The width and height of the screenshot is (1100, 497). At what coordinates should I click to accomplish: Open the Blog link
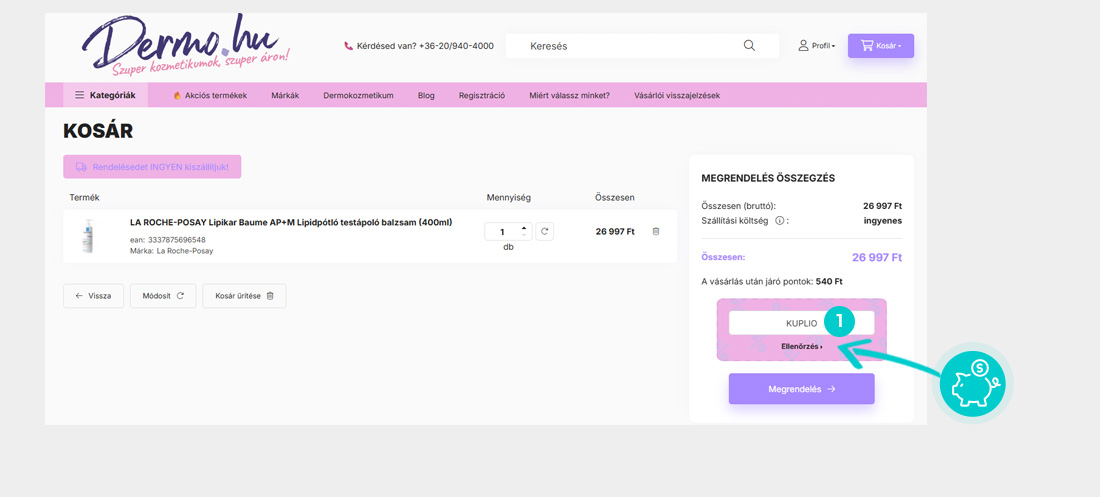click(x=426, y=95)
